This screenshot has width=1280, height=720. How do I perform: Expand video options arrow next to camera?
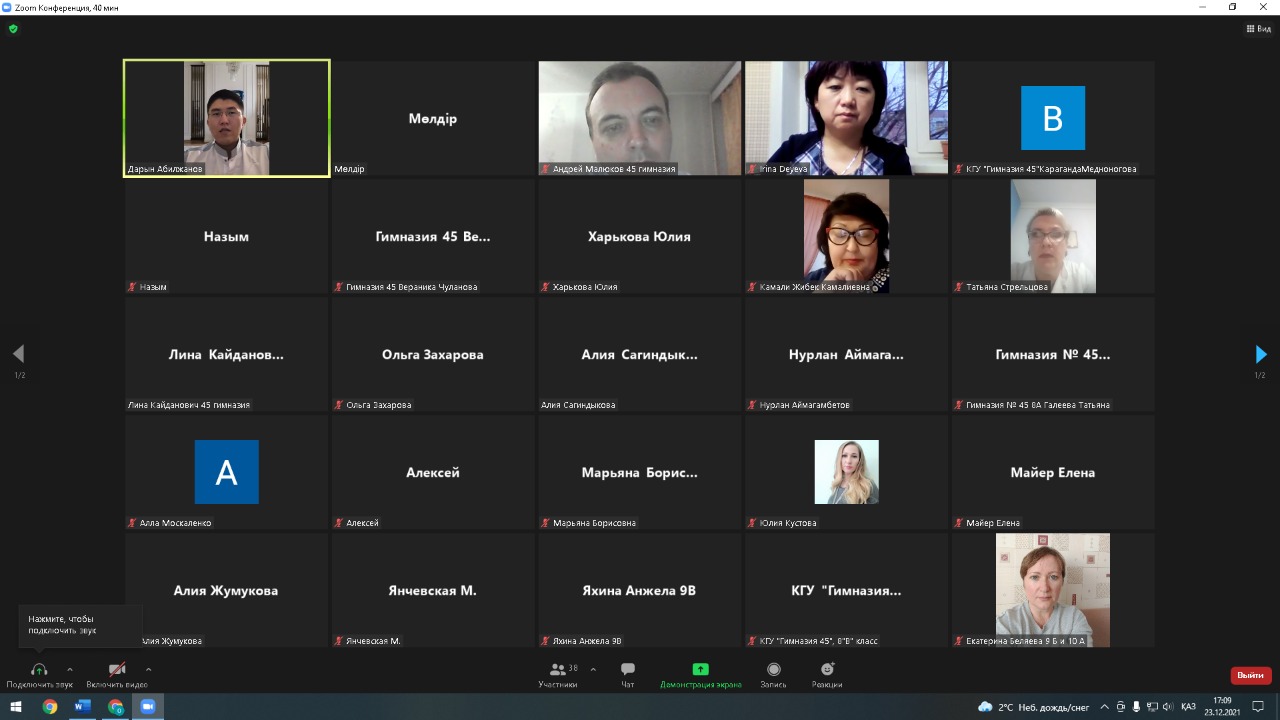[x=149, y=669]
